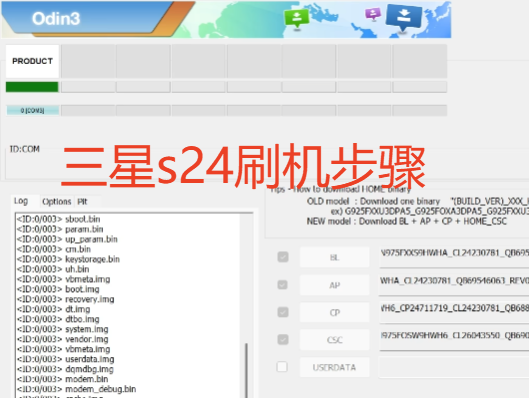Switch to the Log tab
The width and height of the screenshot is (529, 398).
pyautogui.click(x=21, y=201)
